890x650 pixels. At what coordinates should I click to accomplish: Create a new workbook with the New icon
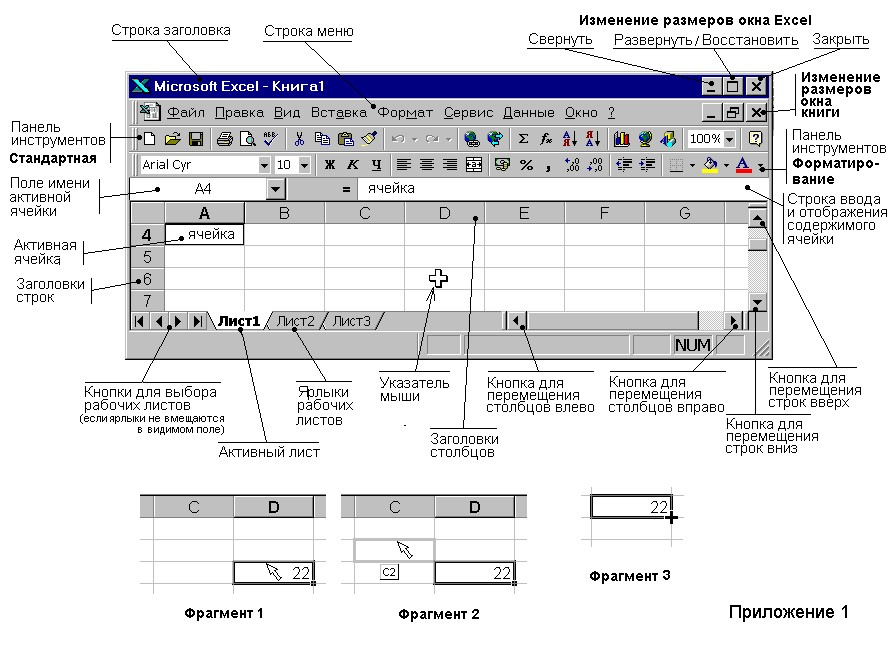[x=149, y=139]
